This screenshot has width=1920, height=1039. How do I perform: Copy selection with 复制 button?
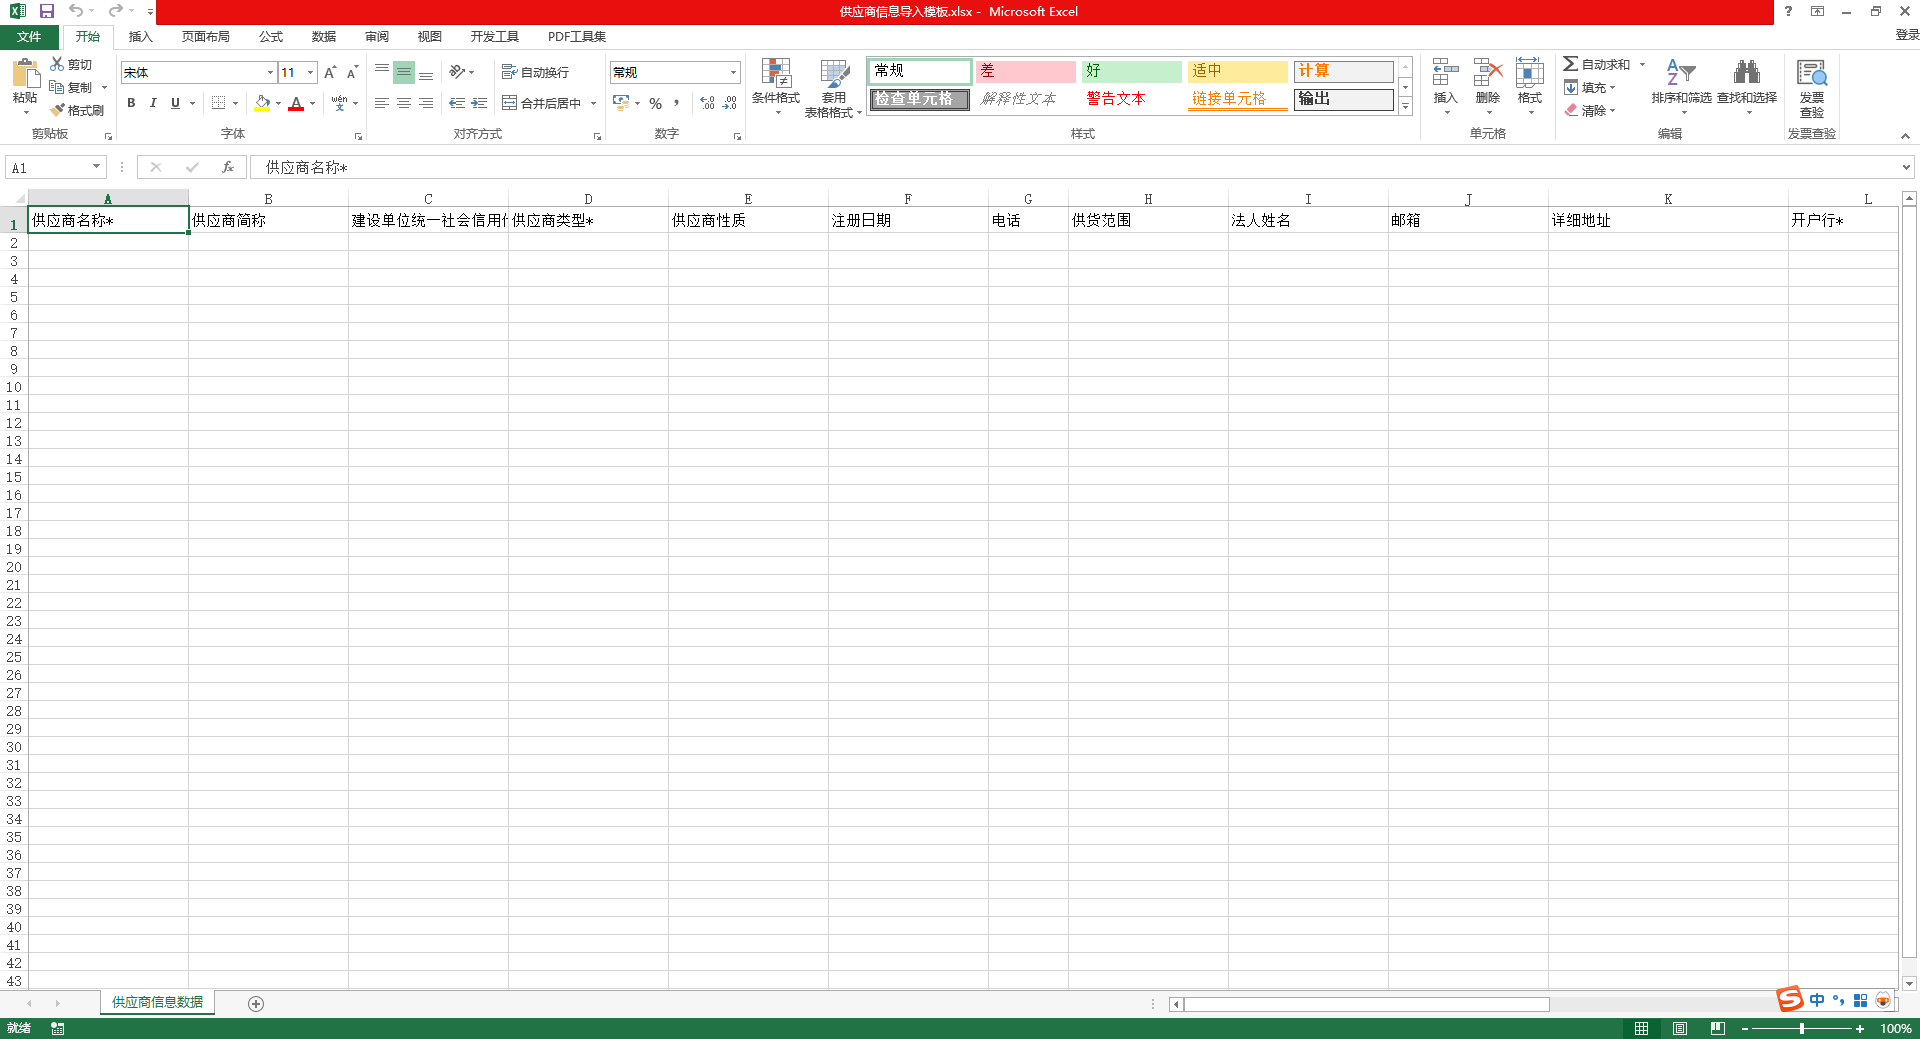point(72,87)
